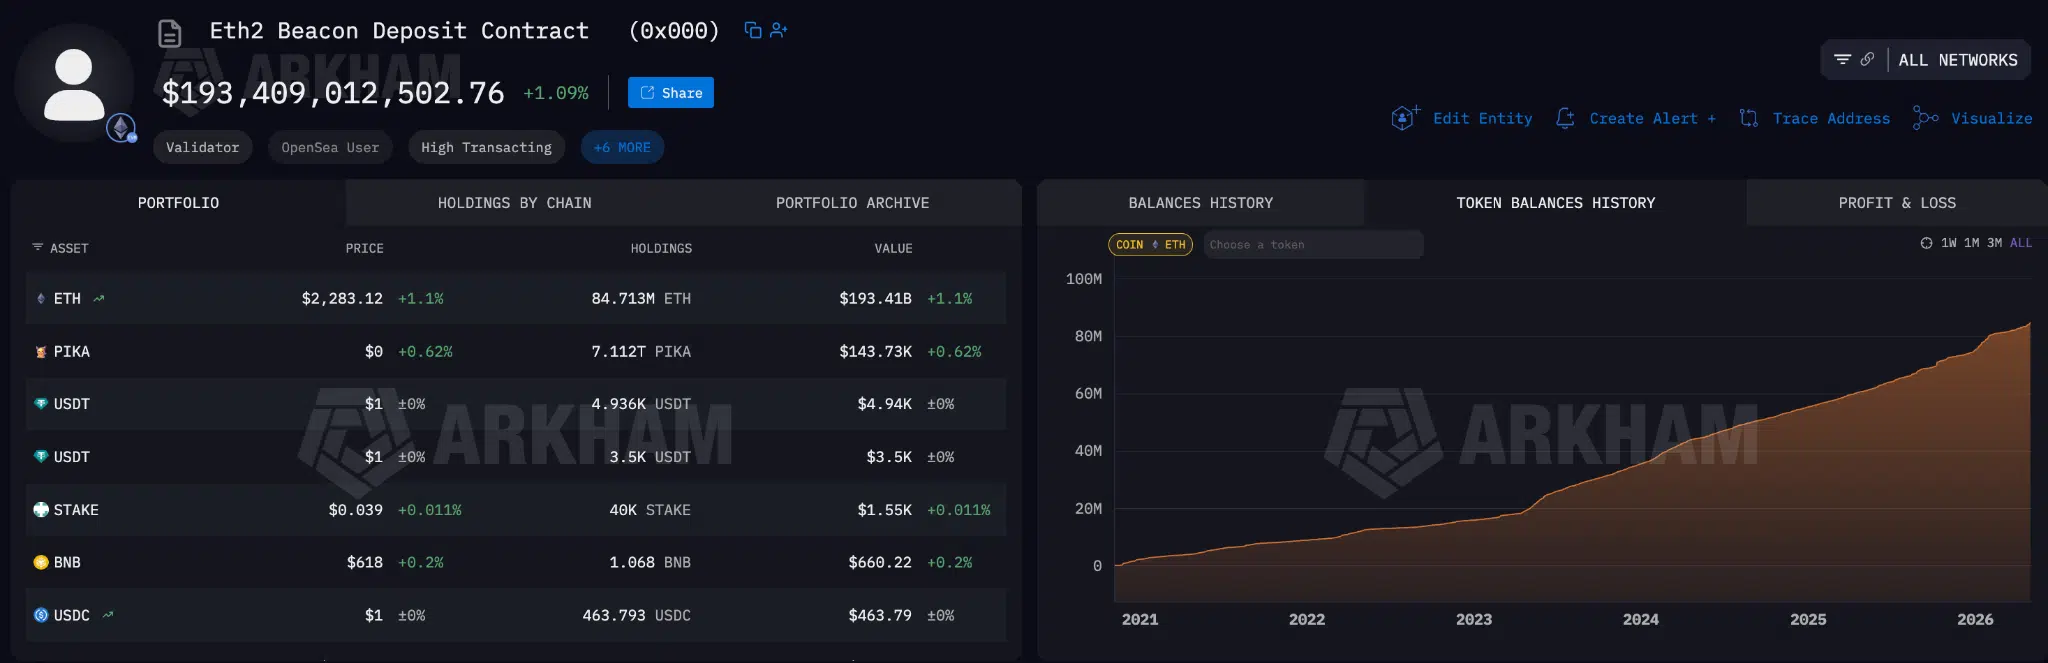Sort by VALUE column header
The height and width of the screenshot is (663, 2048).
[893, 248]
